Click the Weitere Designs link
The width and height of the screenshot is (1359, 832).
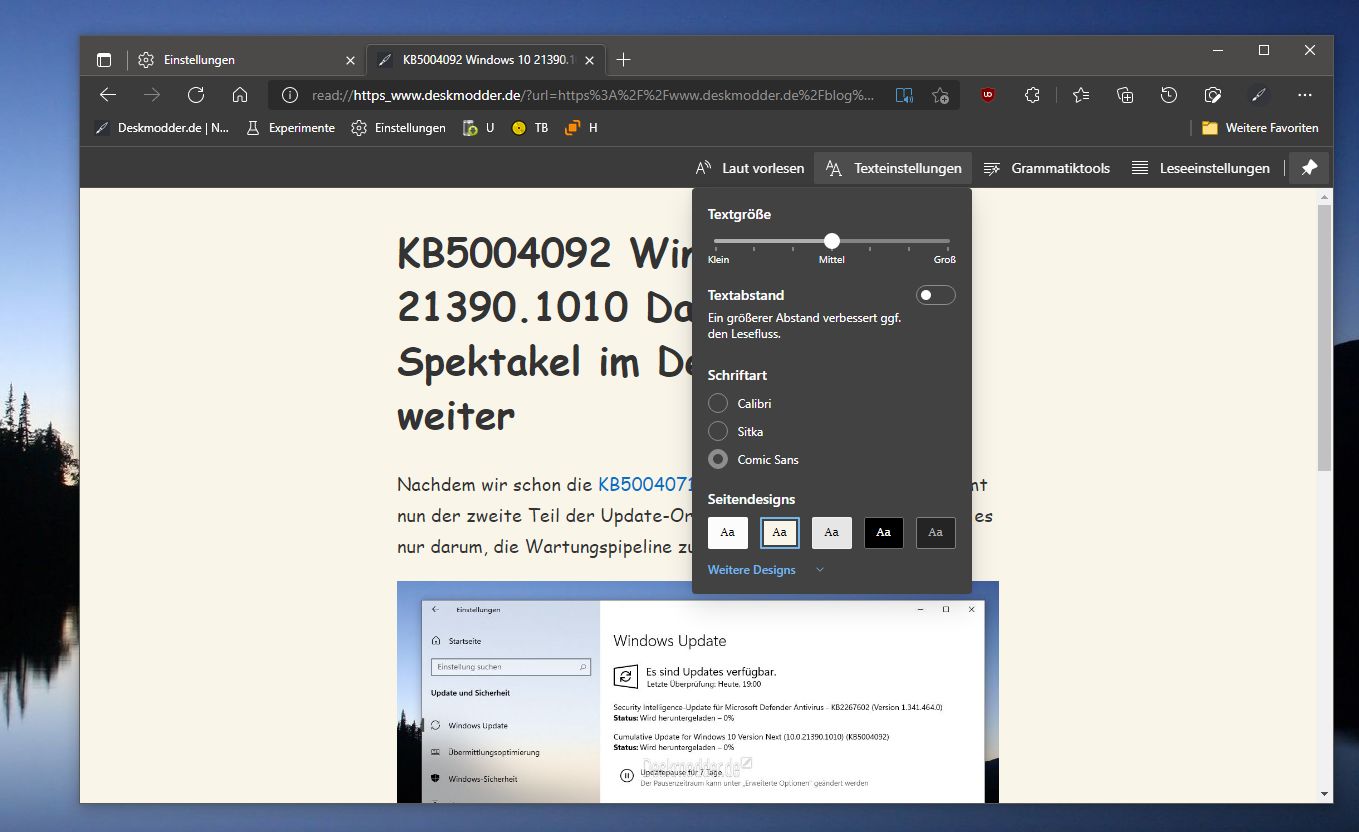click(752, 570)
